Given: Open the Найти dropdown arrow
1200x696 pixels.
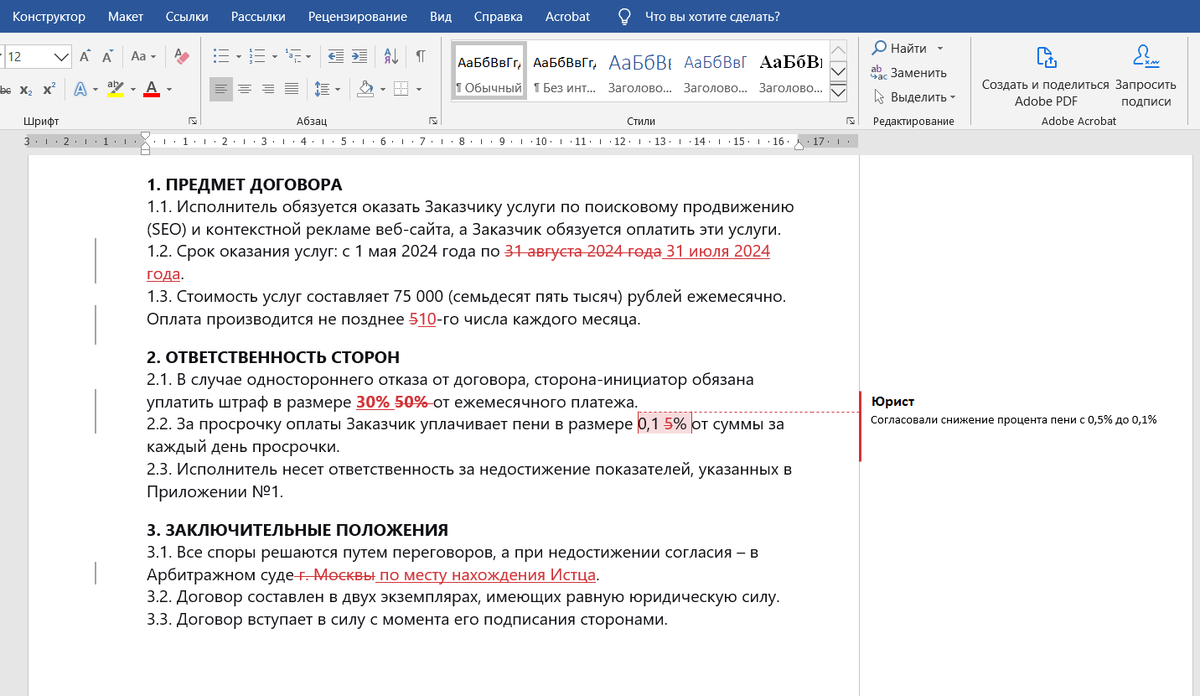Looking at the screenshot, I should coord(941,48).
